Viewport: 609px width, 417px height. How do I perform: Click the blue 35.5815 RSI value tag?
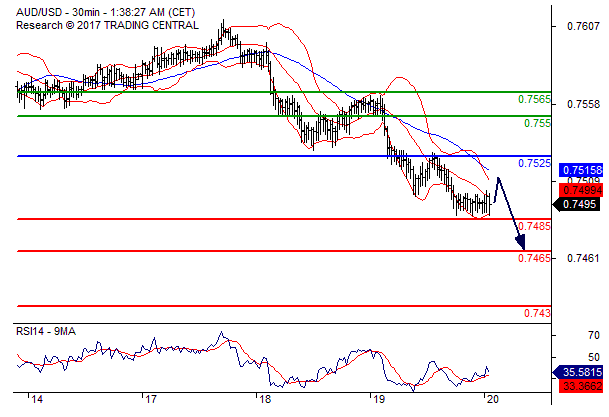click(577, 372)
